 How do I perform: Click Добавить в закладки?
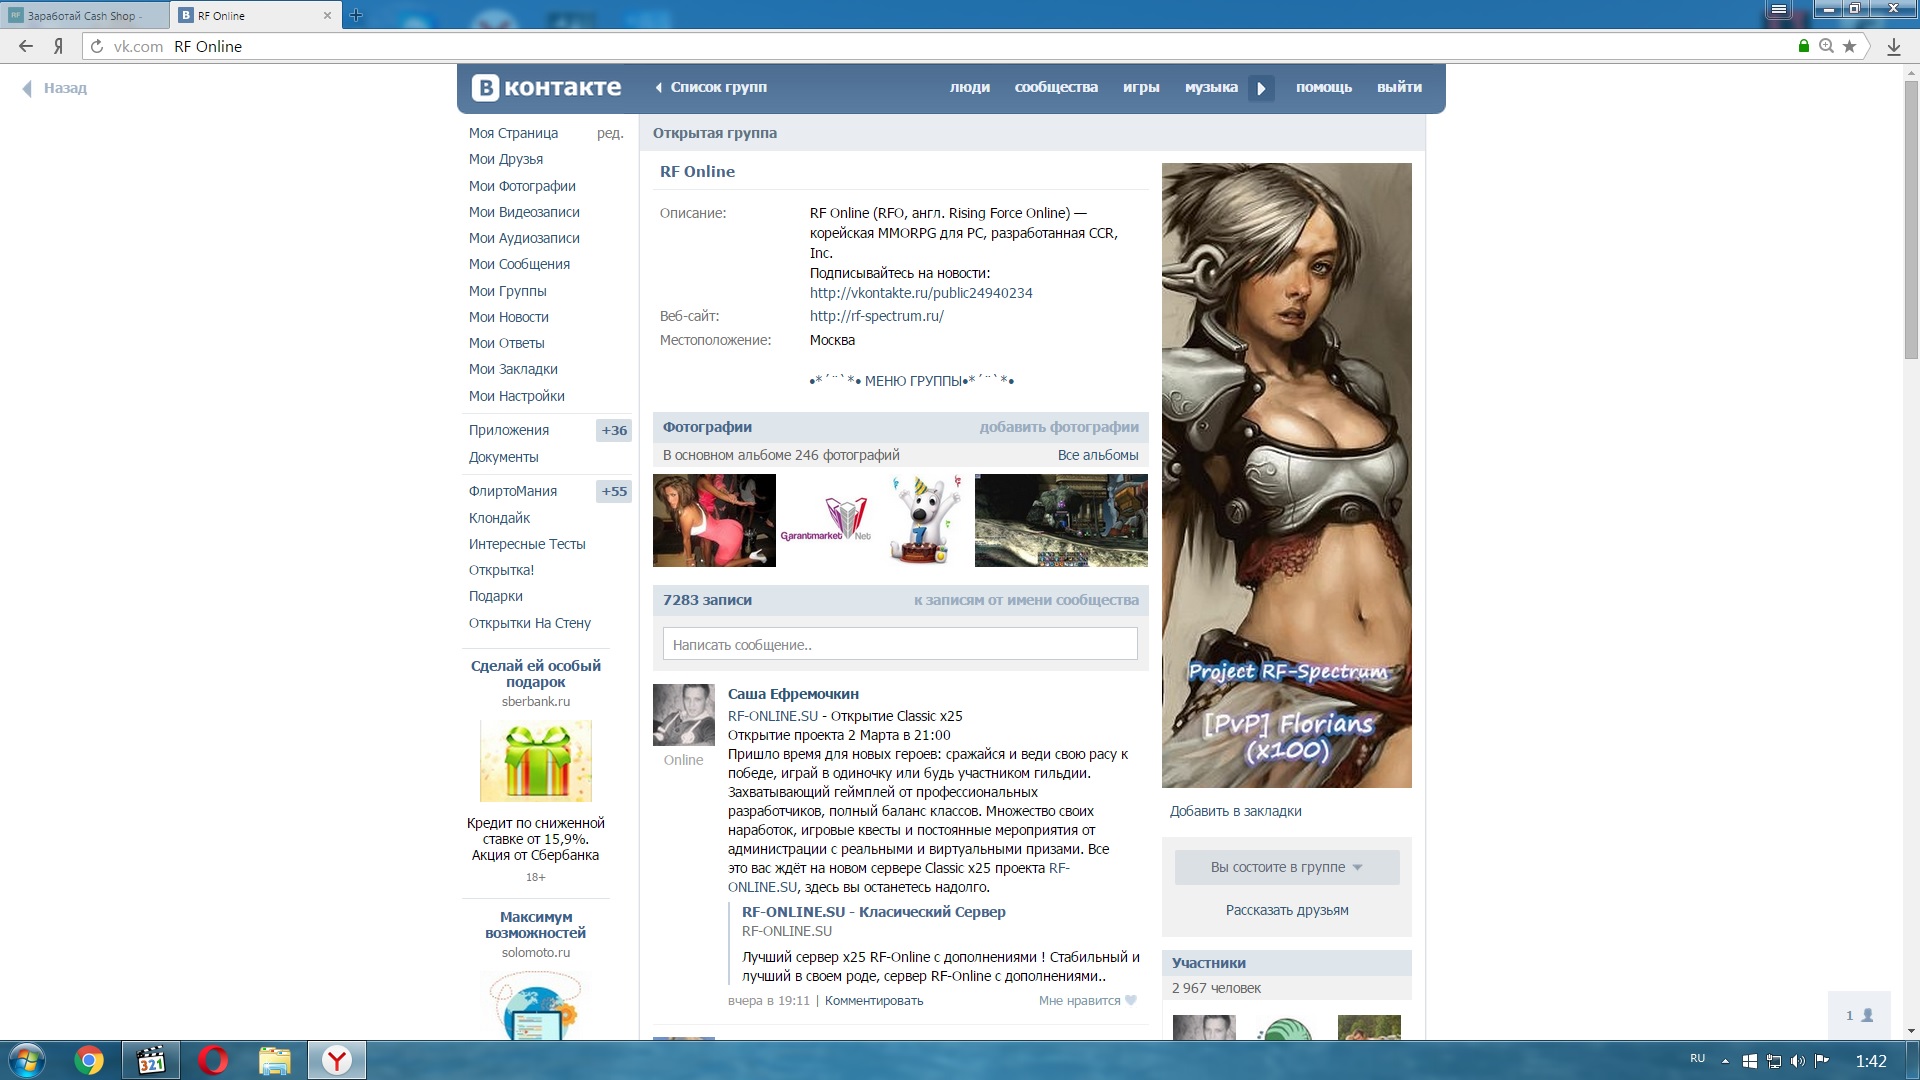point(1236,811)
